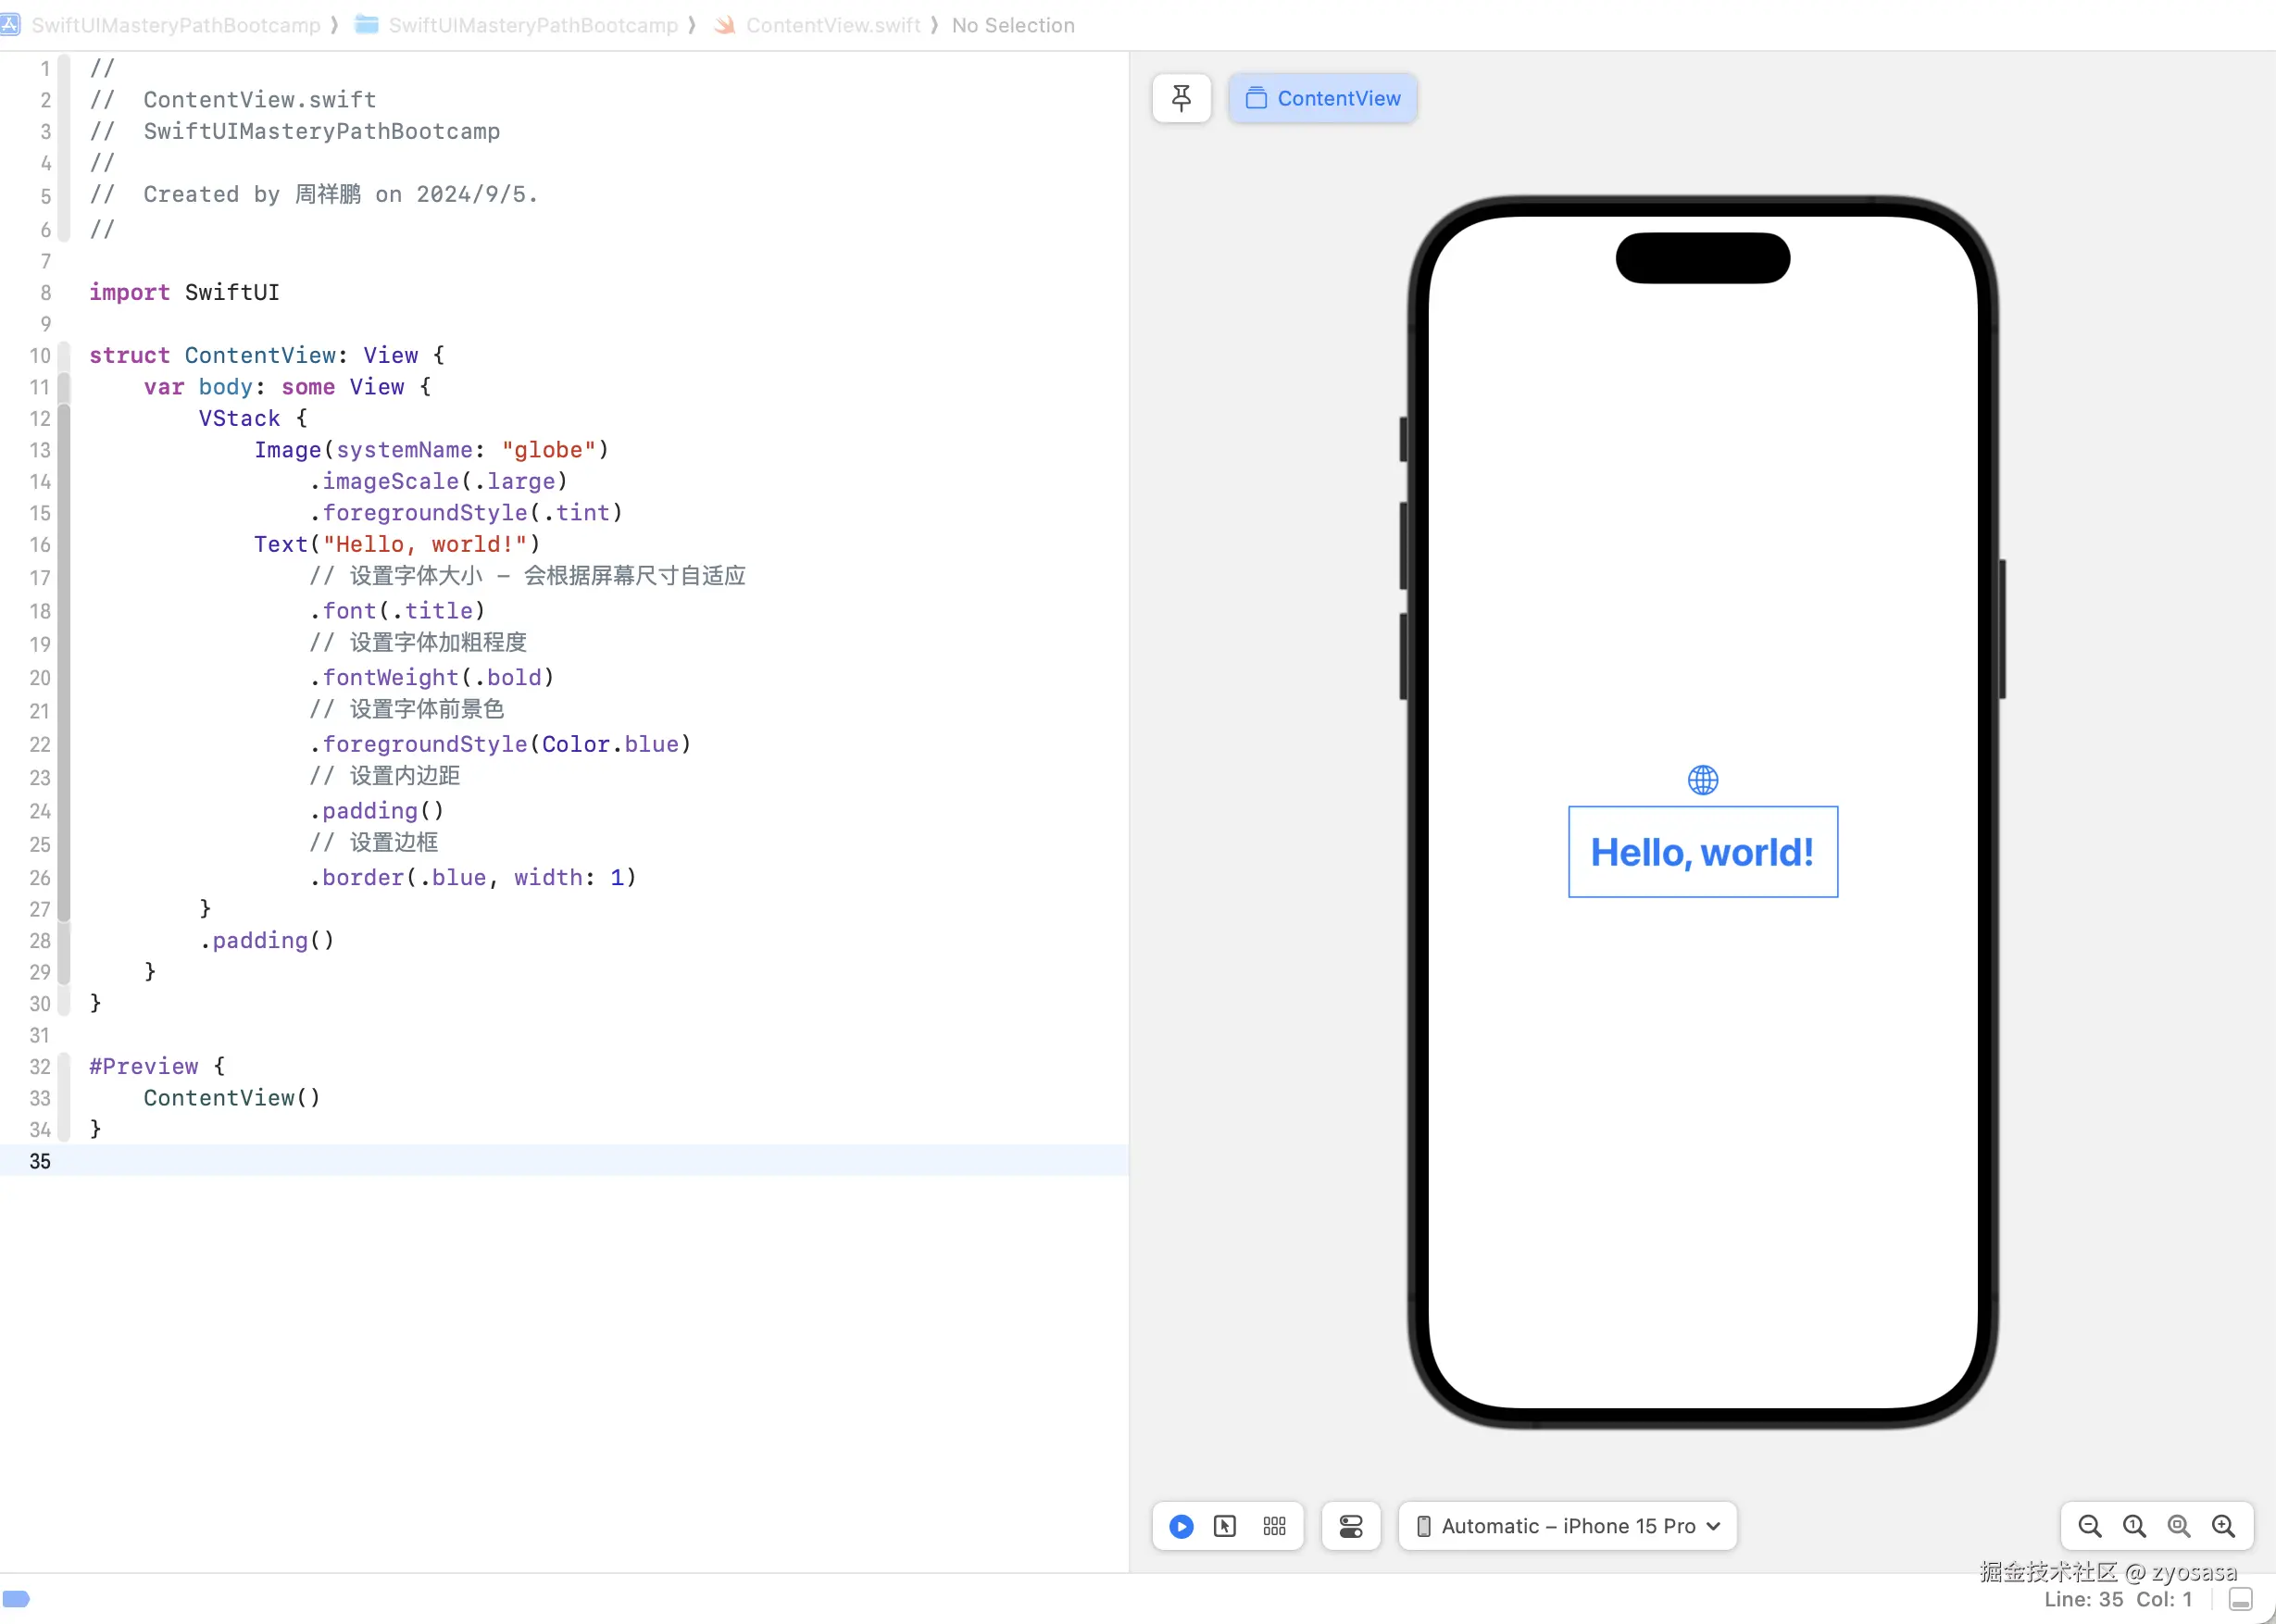
Task: Expand the ContentView.swift breadcrumb menu
Action: coord(832,25)
